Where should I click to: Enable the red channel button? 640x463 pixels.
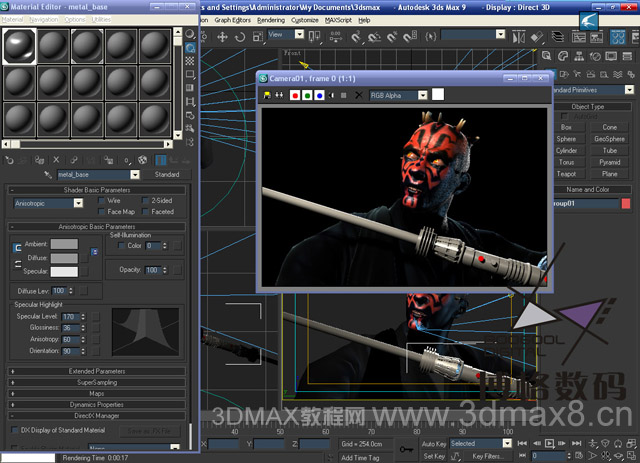295,95
